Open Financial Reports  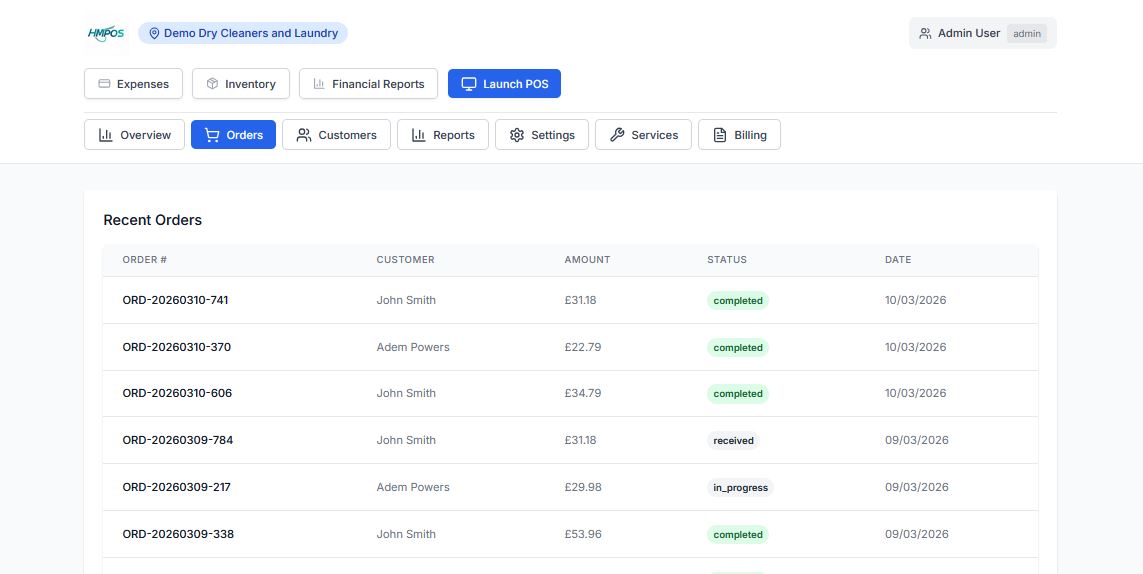click(369, 83)
